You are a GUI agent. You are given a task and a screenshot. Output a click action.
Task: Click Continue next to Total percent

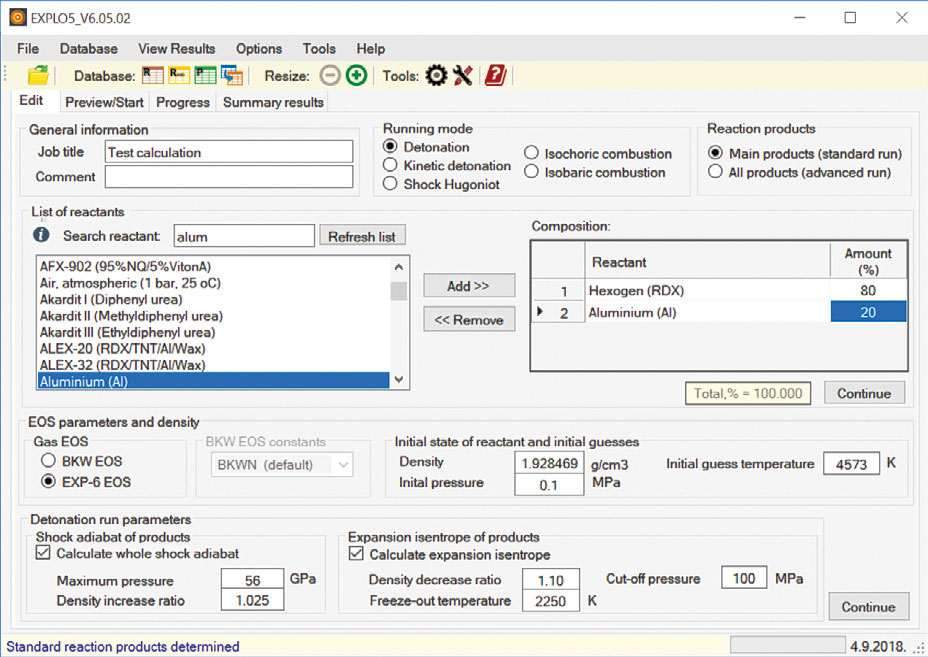[x=864, y=393]
